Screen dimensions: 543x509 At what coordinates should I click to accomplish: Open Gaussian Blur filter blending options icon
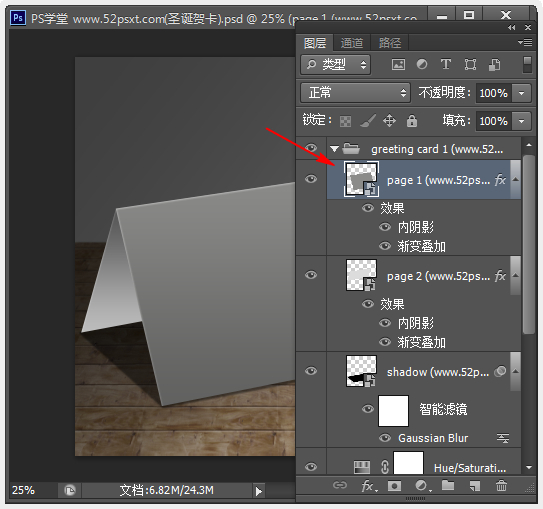point(502,438)
